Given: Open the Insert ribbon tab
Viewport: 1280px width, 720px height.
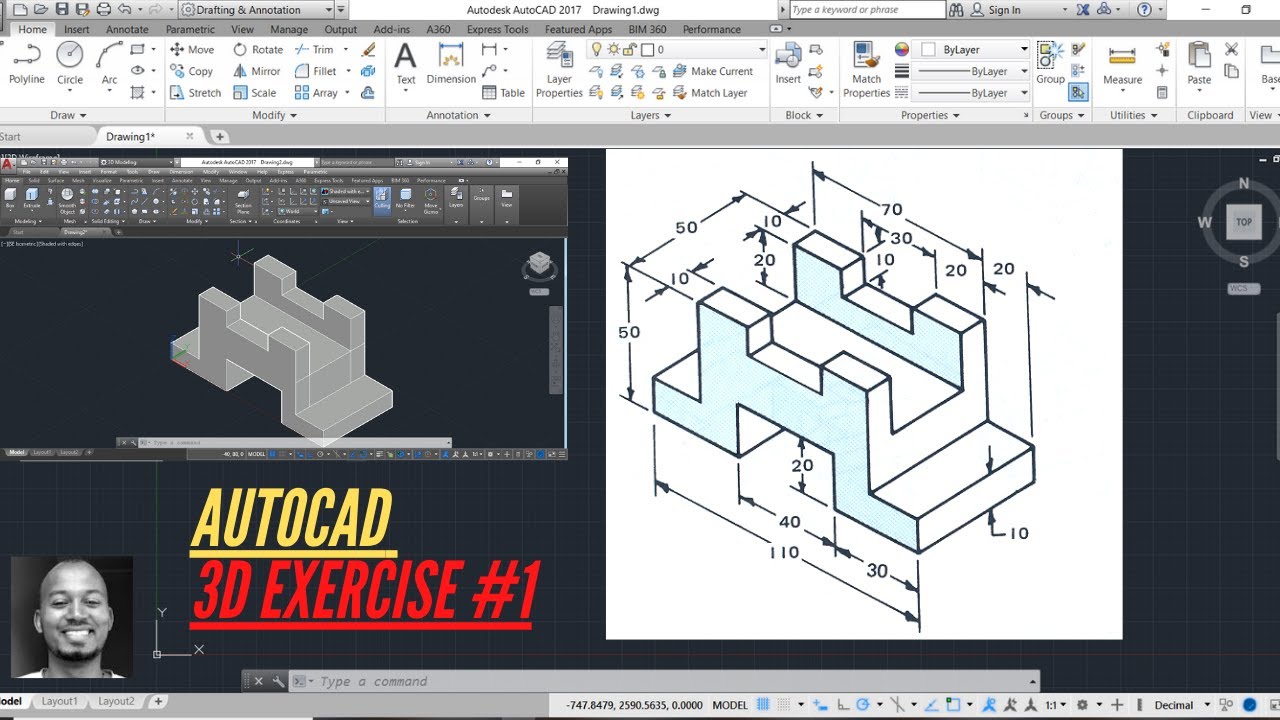Looking at the screenshot, I should (77, 29).
